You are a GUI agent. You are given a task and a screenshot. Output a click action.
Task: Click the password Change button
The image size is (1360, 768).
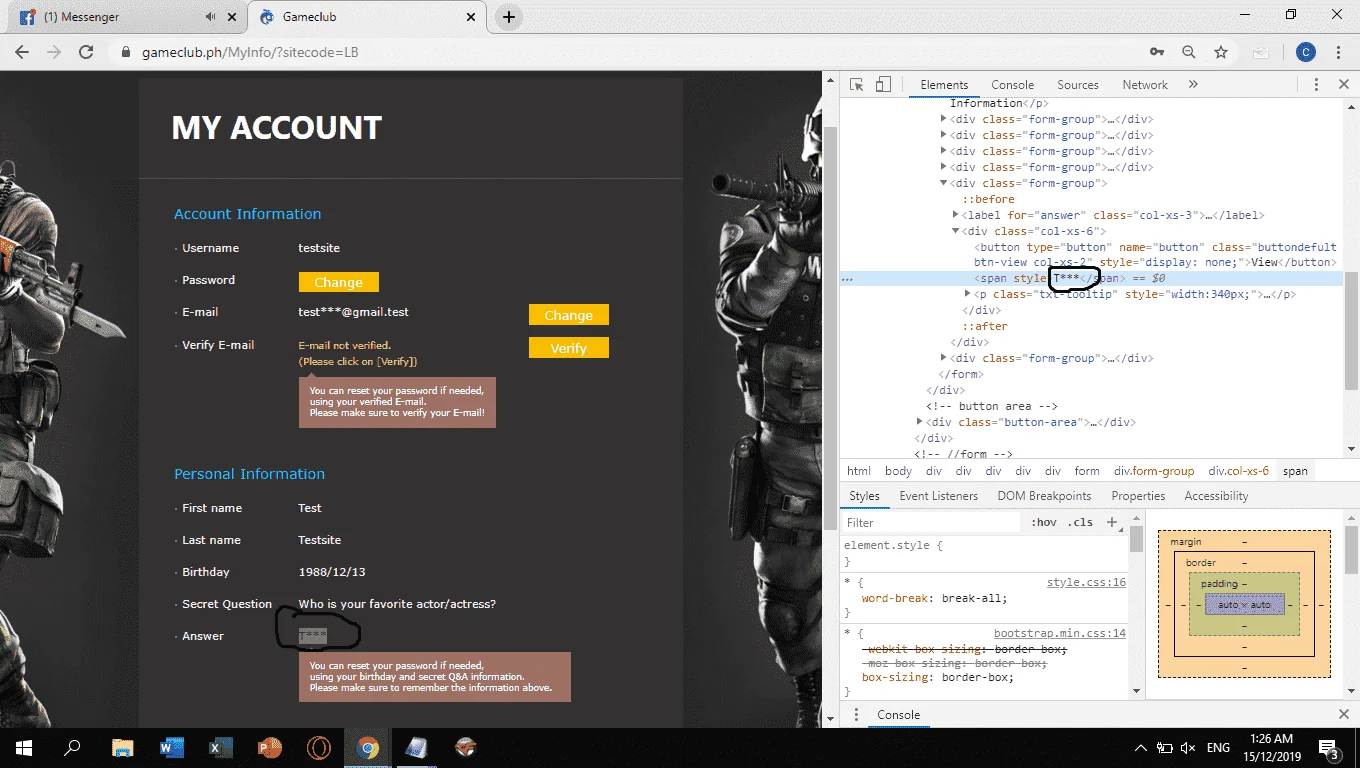coord(339,282)
